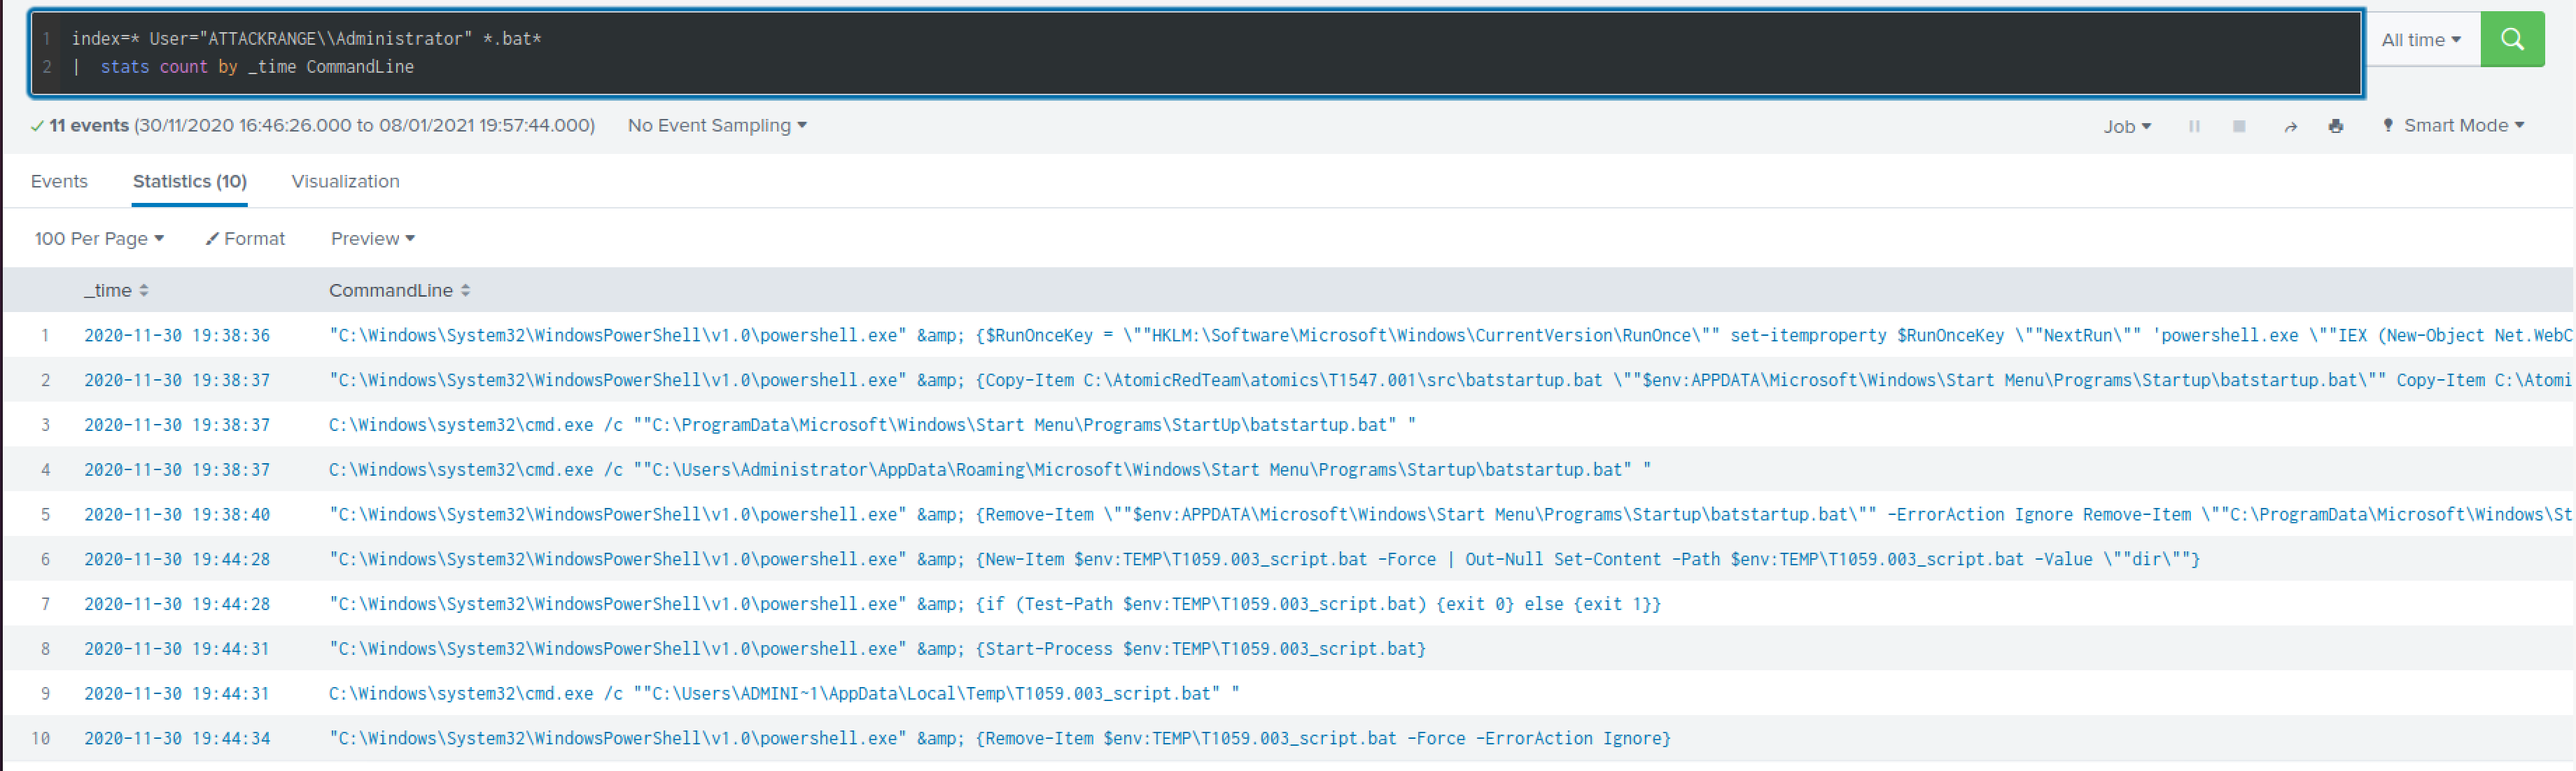Stop the search job
Viewport: 2576px width, 771px height.
point(2239,126)
